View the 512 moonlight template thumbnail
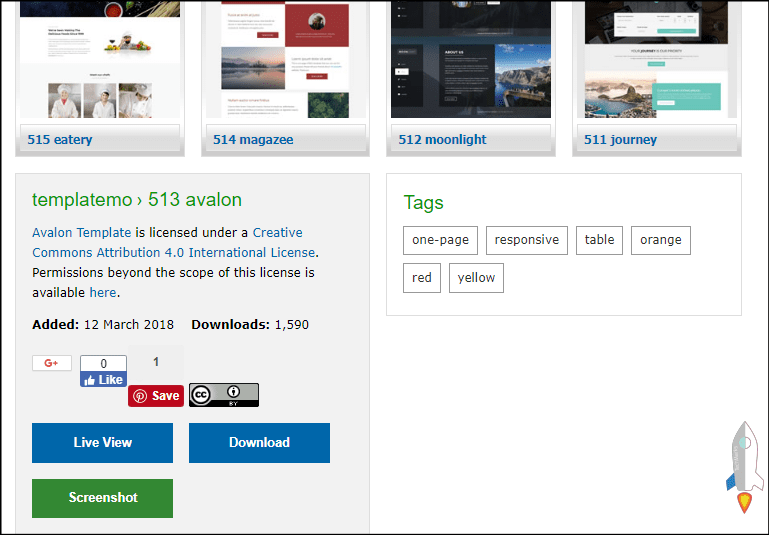The width and height of the screenshot is (769, 535). point(470,60)
